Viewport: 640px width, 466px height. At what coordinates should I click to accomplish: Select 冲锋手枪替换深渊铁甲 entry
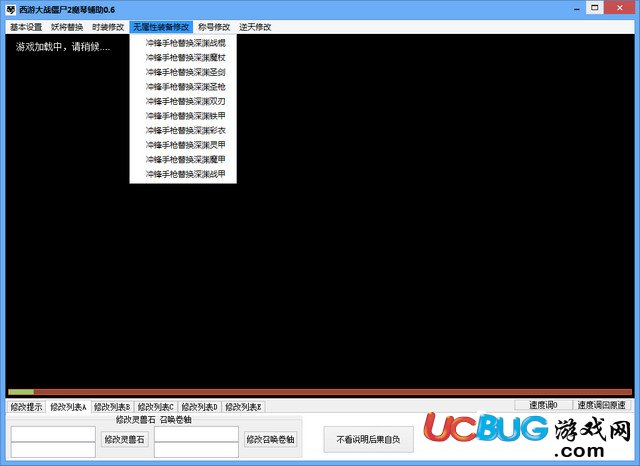(x=183, y=116)
